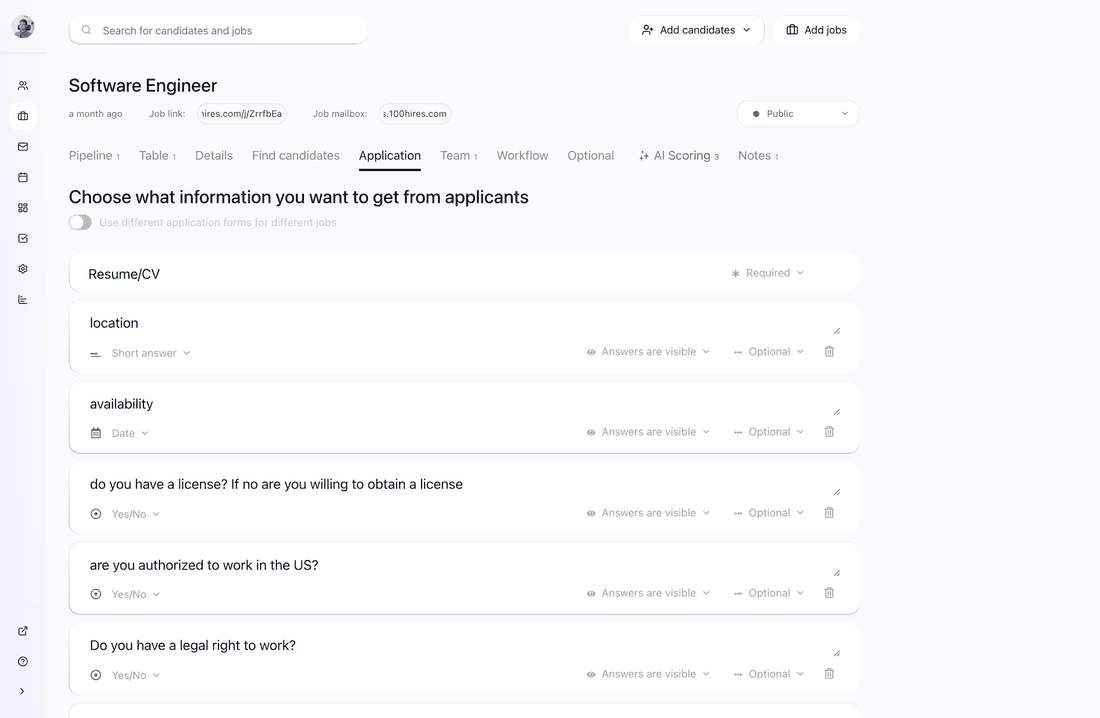Screen dimensions: 1100x718
Task: Toggle answers visibility for location question
Action: tap(648, 352)
